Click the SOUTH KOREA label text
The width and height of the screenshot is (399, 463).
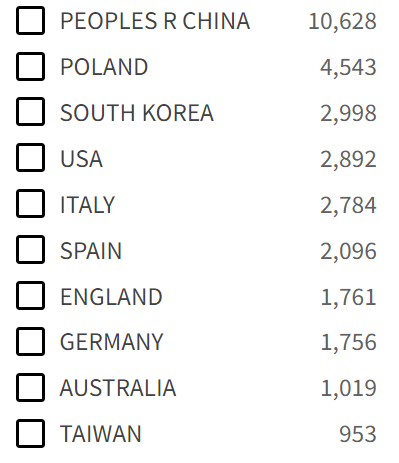137,113
